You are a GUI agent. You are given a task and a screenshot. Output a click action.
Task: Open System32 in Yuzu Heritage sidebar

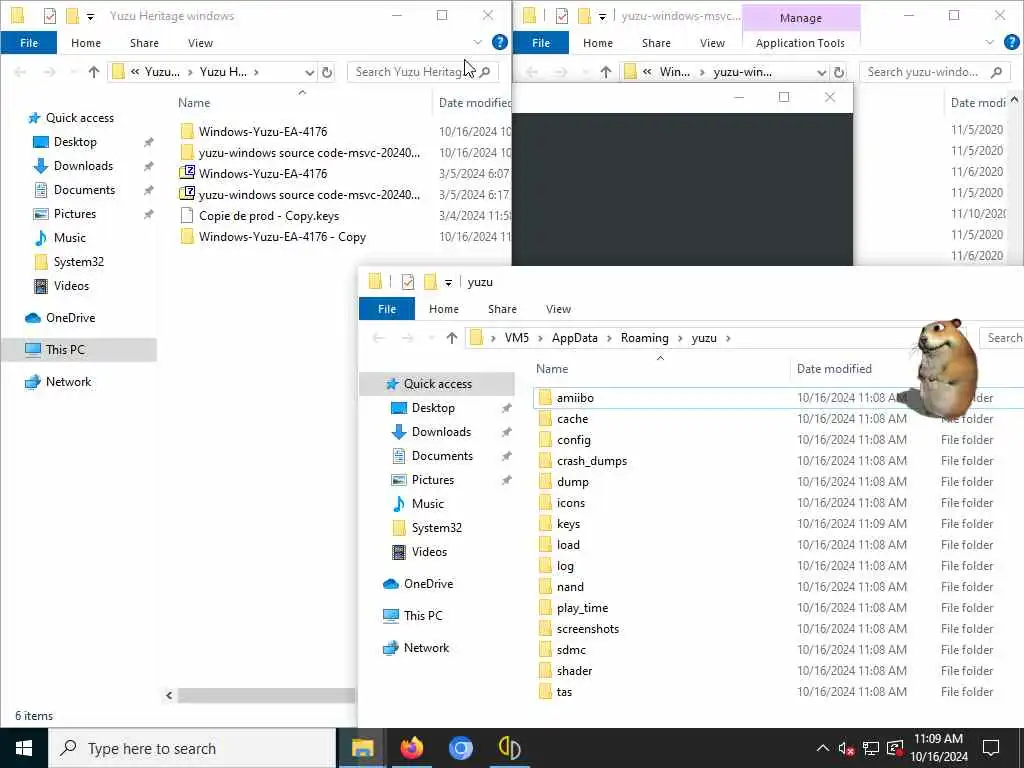coord(78,261)
